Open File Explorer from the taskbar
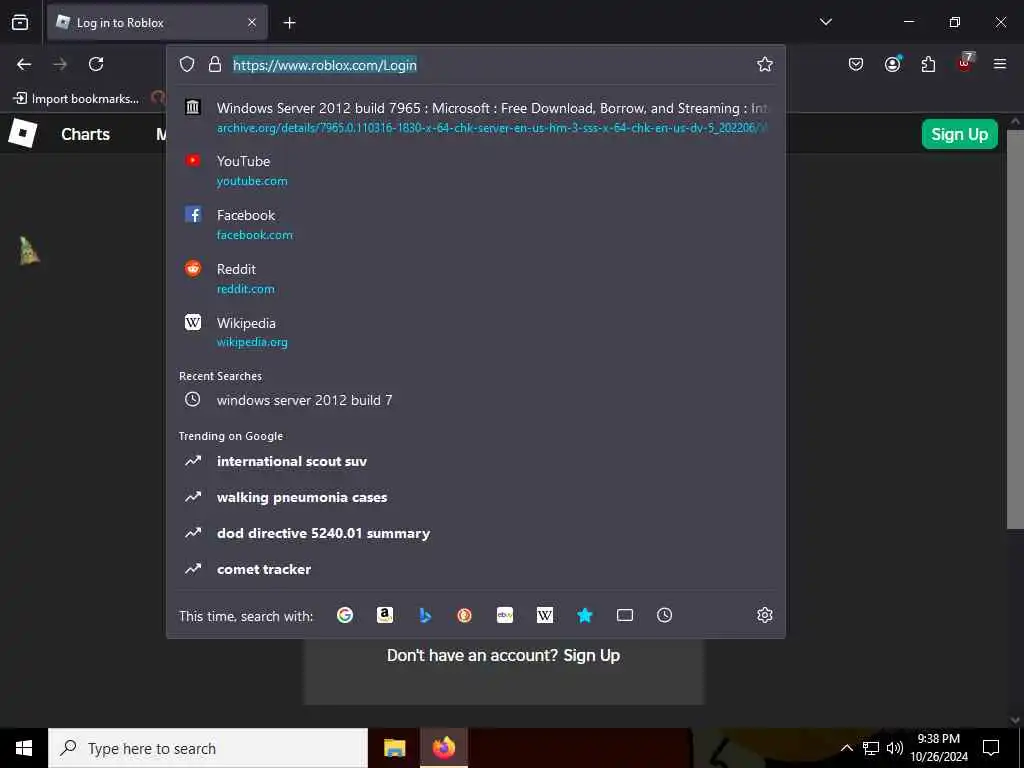 coord(394,748)
